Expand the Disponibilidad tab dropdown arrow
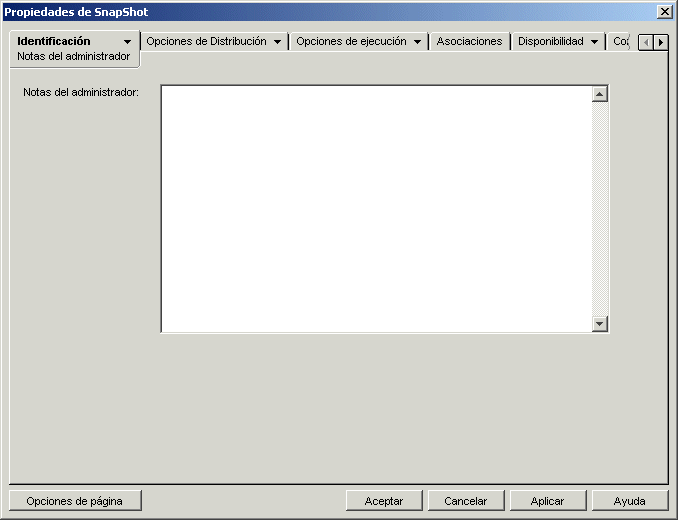678x520 pixels. (x=595, y=42)
